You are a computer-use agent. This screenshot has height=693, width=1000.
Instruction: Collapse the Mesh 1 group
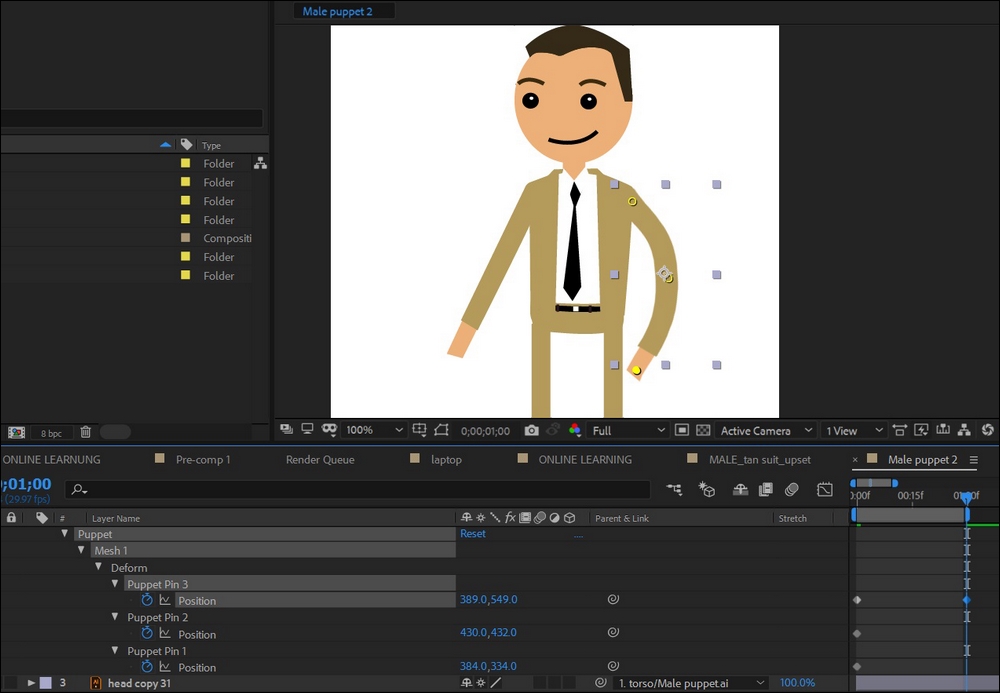[81, 550]
